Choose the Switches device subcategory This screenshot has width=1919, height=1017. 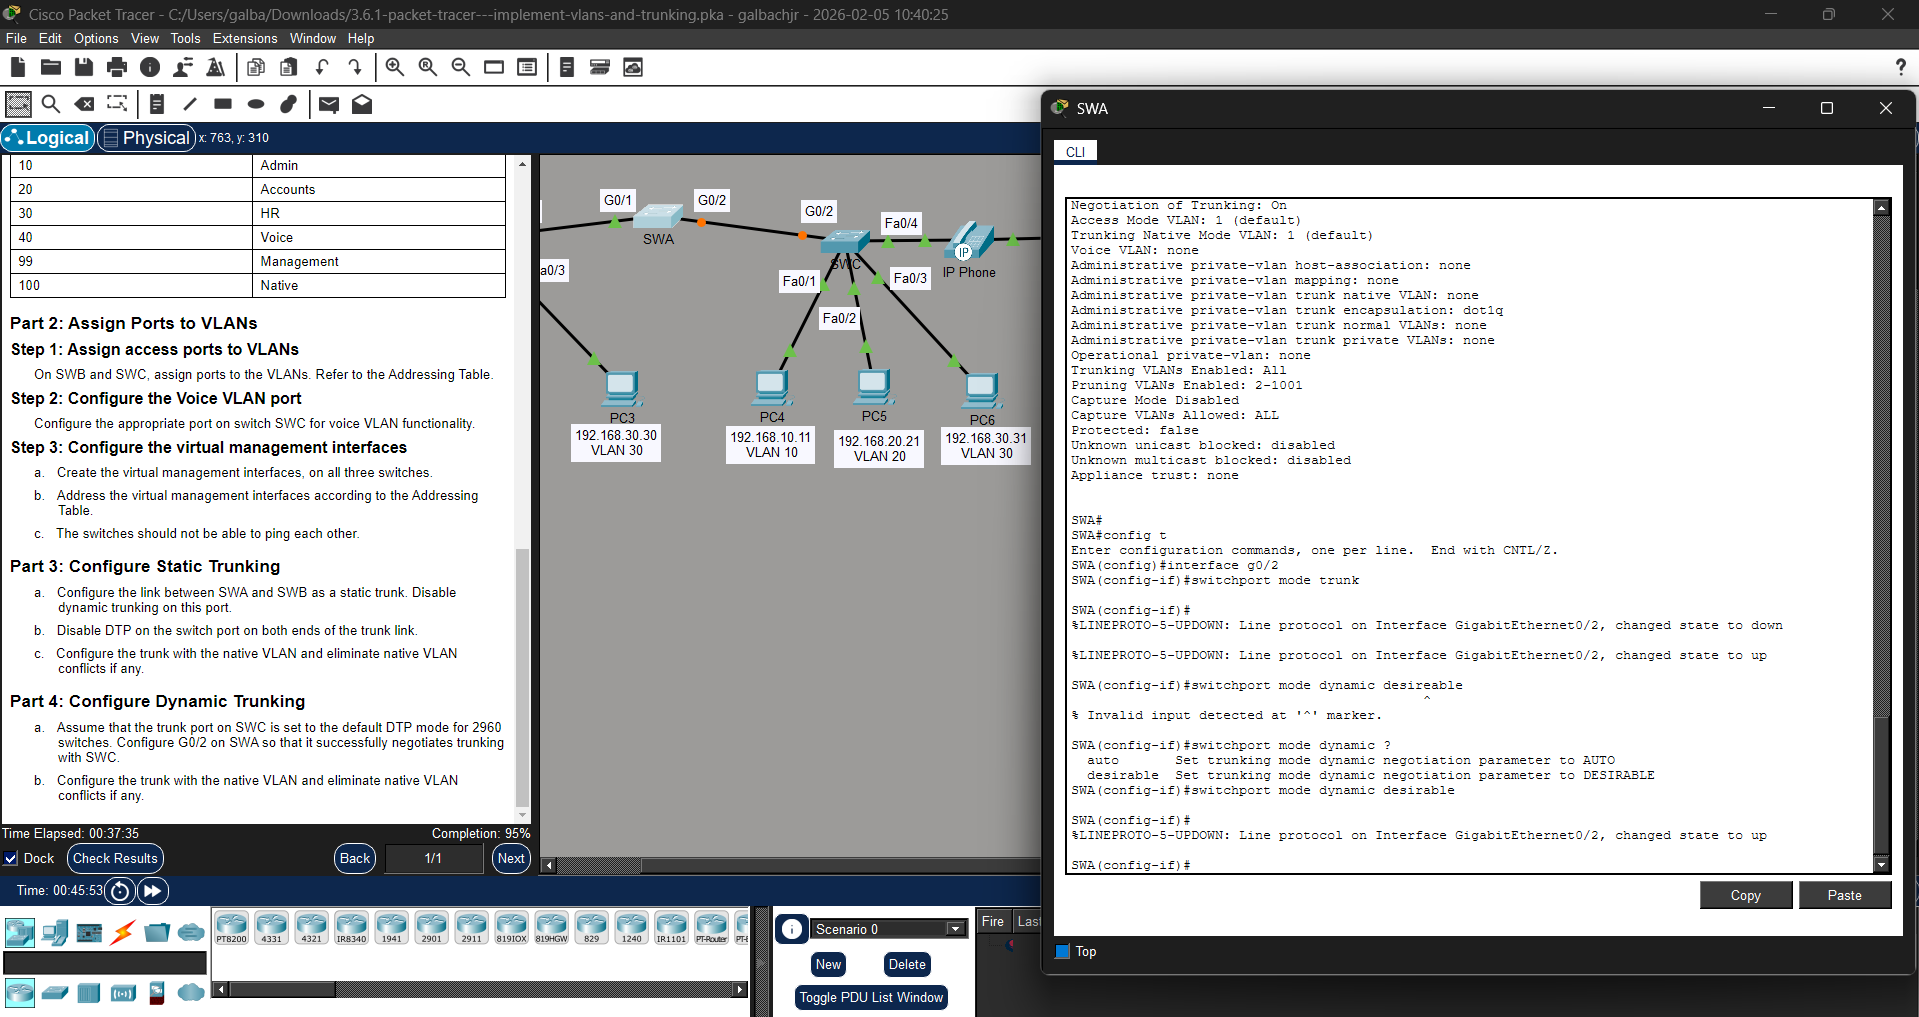point(55,993)
